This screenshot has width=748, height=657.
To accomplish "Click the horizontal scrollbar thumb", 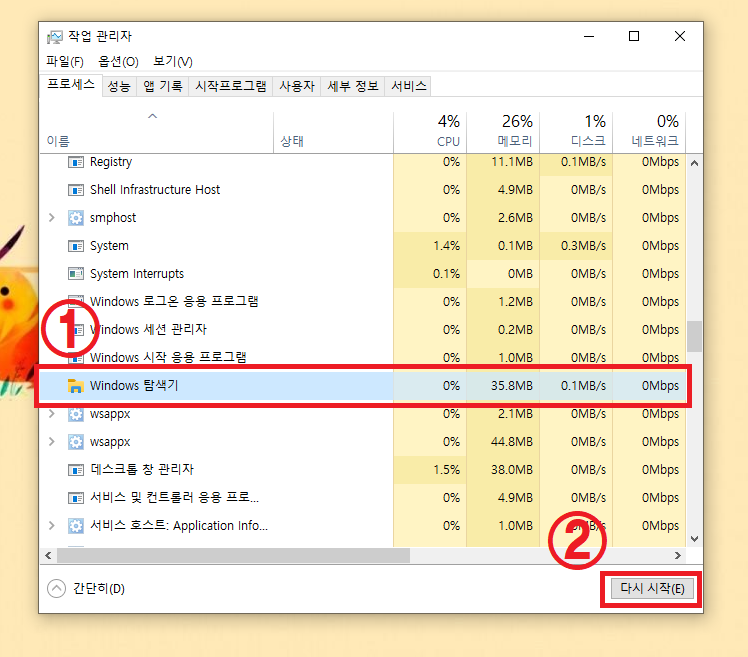I will (x=233, y=555).
